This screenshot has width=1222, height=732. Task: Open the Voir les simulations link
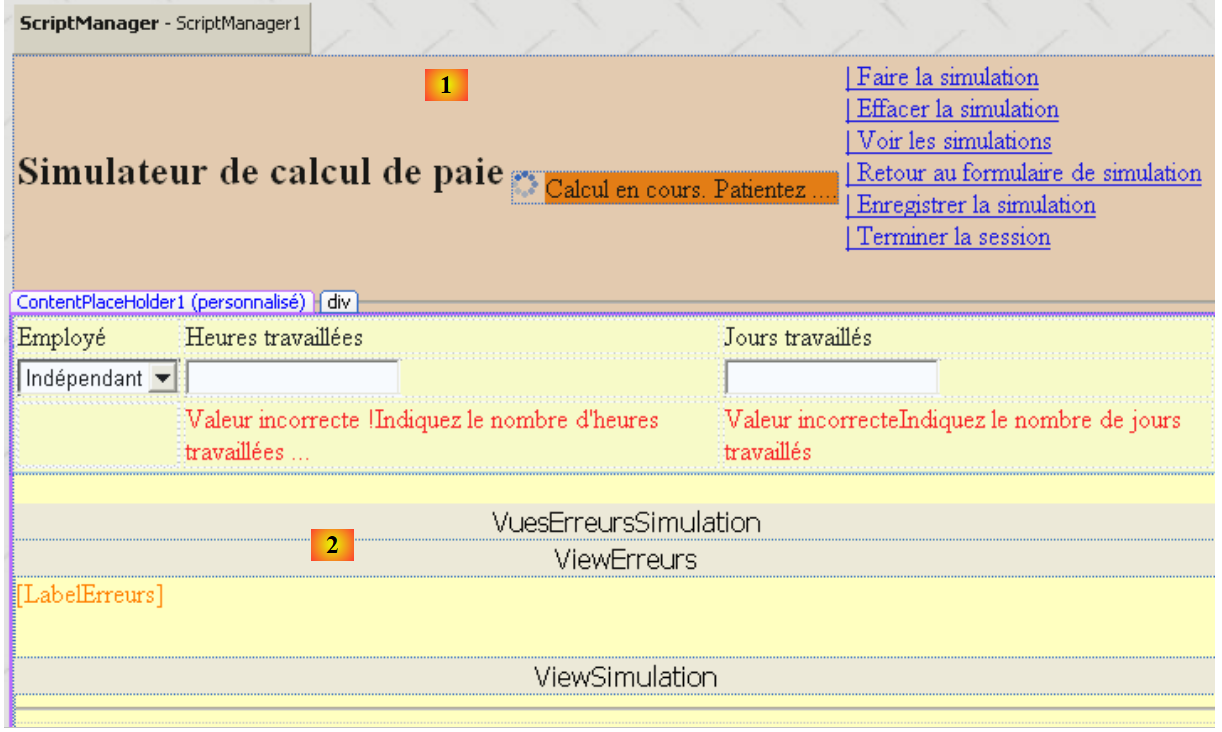(948, 141)
